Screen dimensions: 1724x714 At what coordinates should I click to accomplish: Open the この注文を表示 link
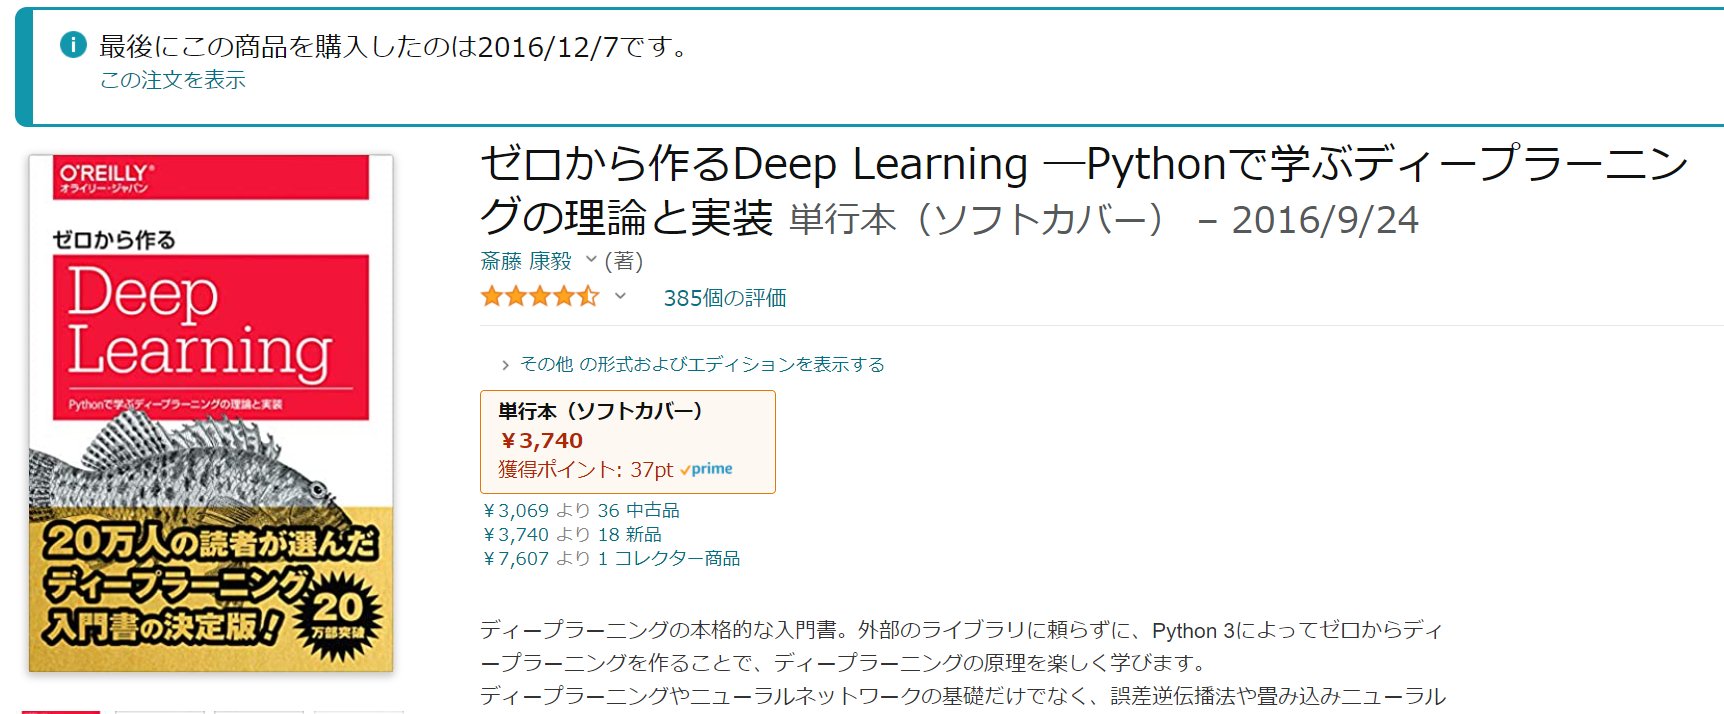173,80
